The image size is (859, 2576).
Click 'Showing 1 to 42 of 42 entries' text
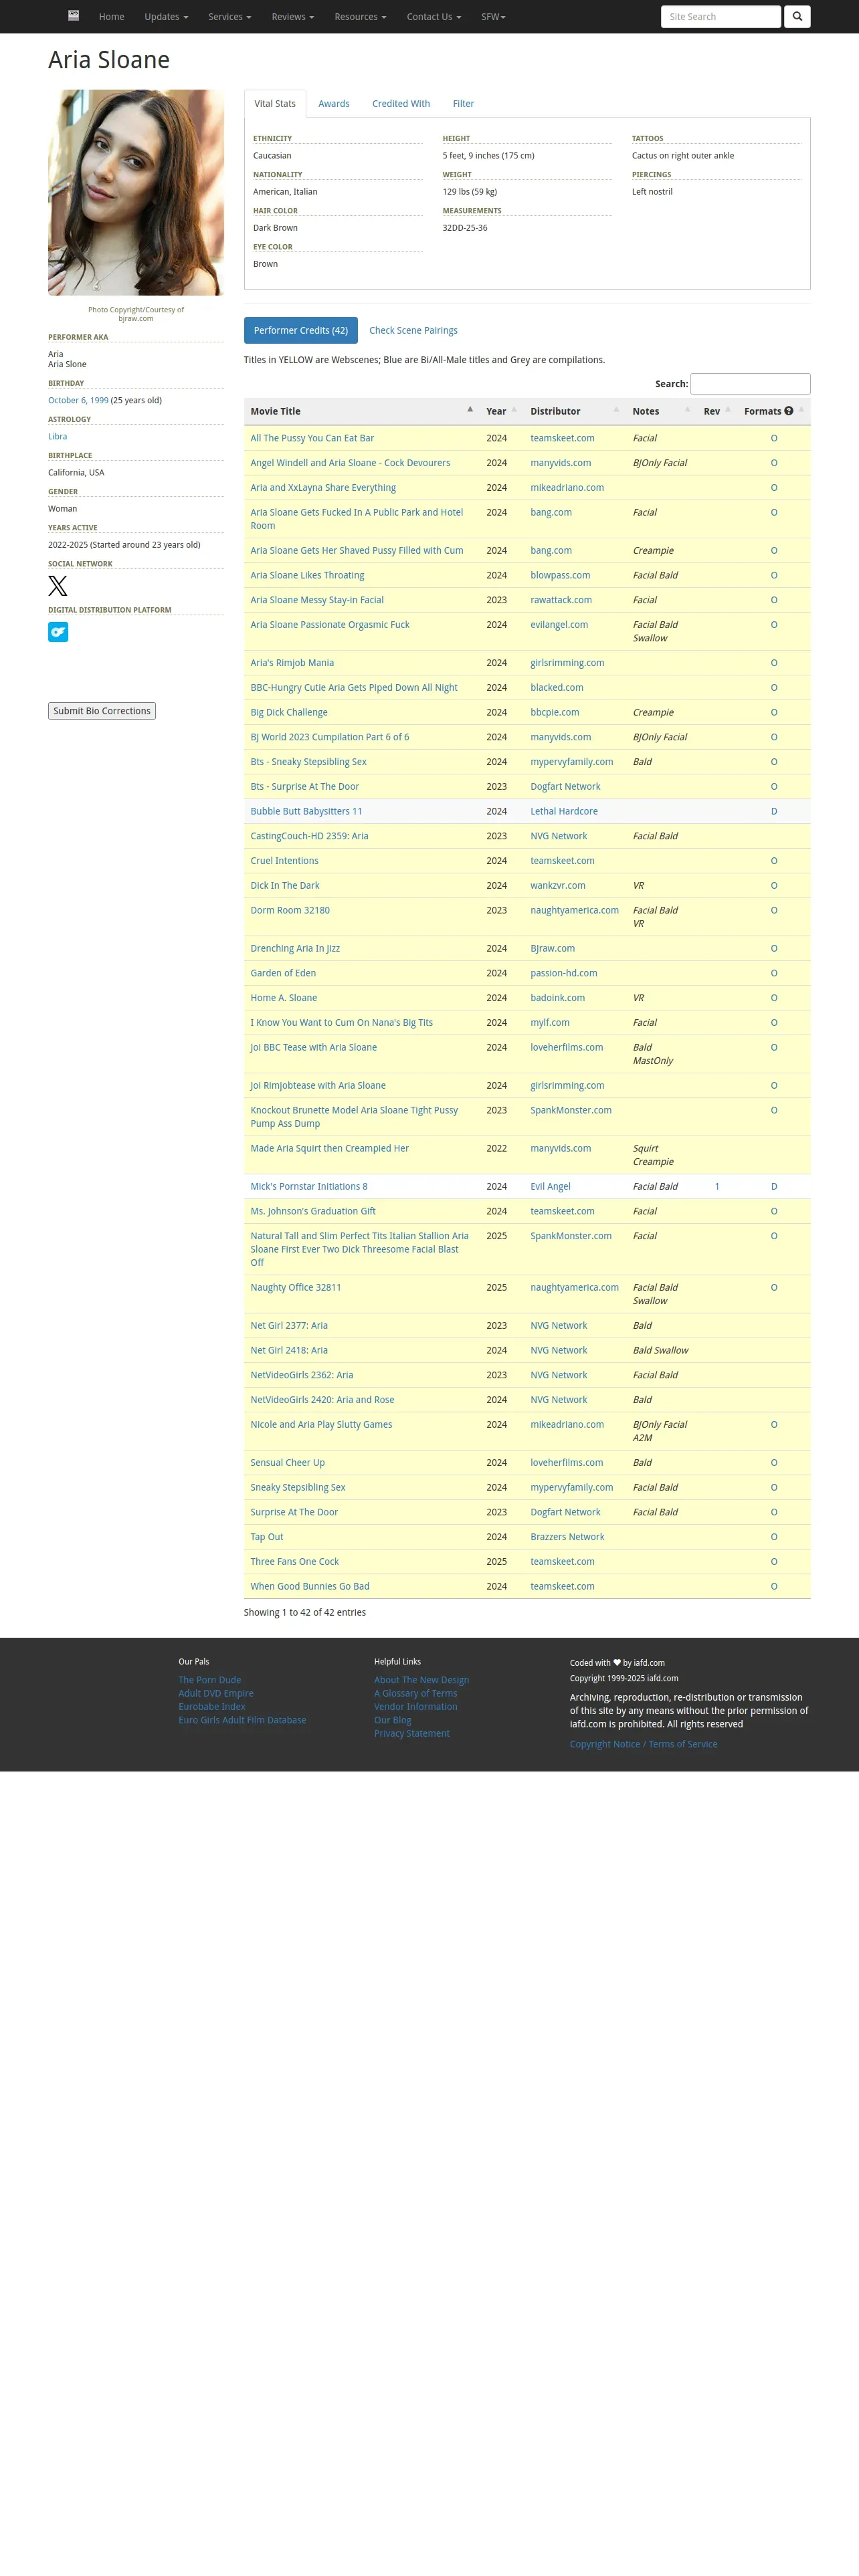pyautogui.click(x=305, y=1613)
